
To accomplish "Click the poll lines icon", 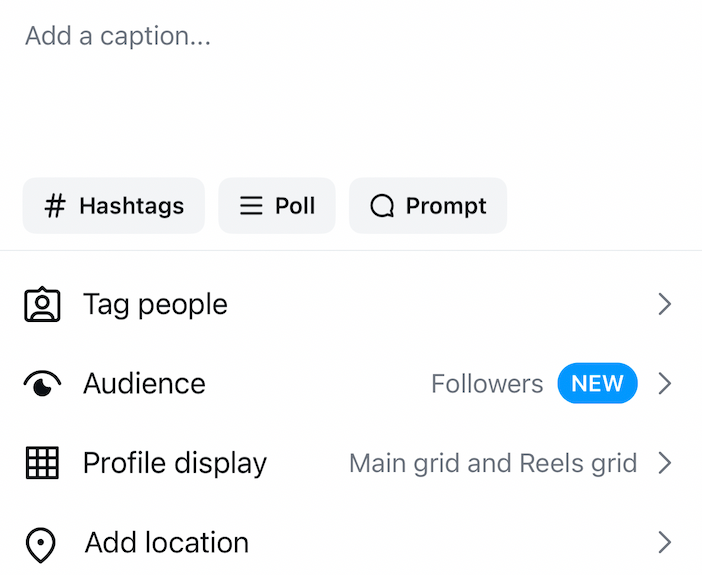I will tap(251, 206).
